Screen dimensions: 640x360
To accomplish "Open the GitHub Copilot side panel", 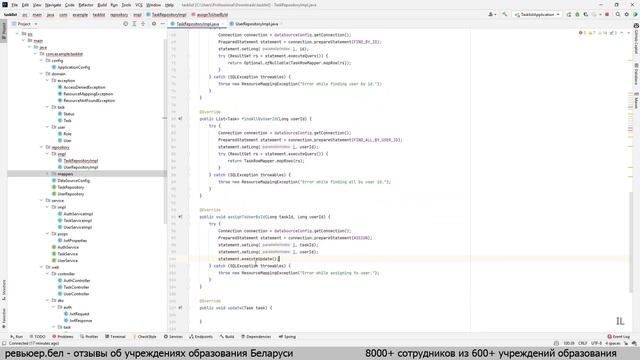I will [636, 38].
